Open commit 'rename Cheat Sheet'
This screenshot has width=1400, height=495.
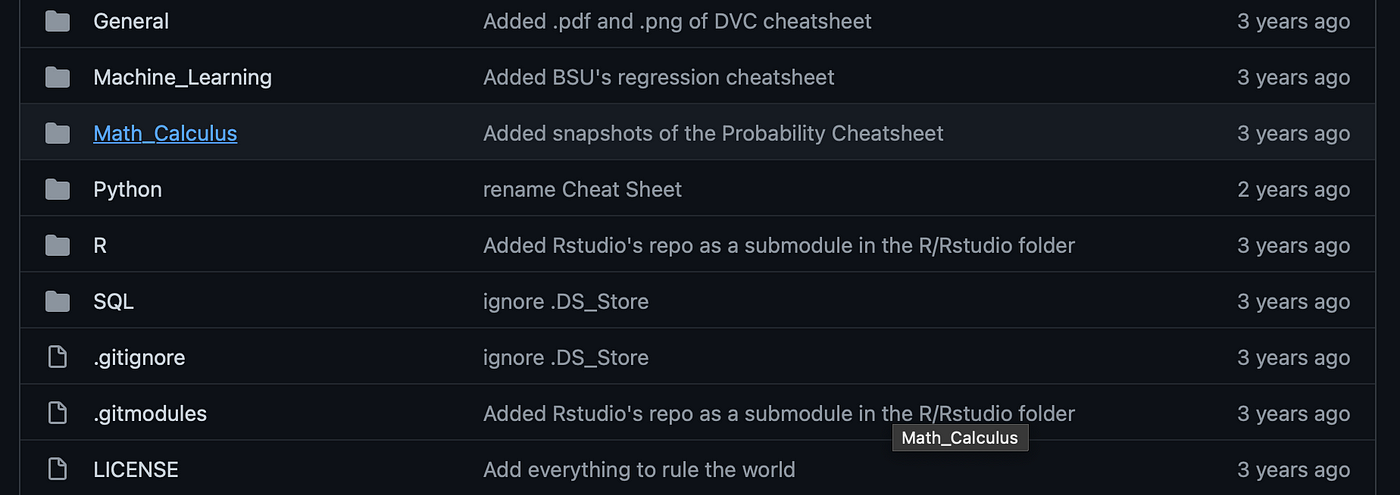(x=582, y=189)
